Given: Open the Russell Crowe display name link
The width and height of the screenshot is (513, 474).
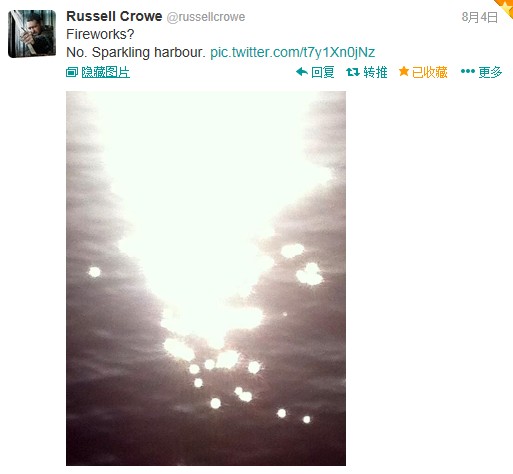Looking at the screenshot, I should (114, 16).
